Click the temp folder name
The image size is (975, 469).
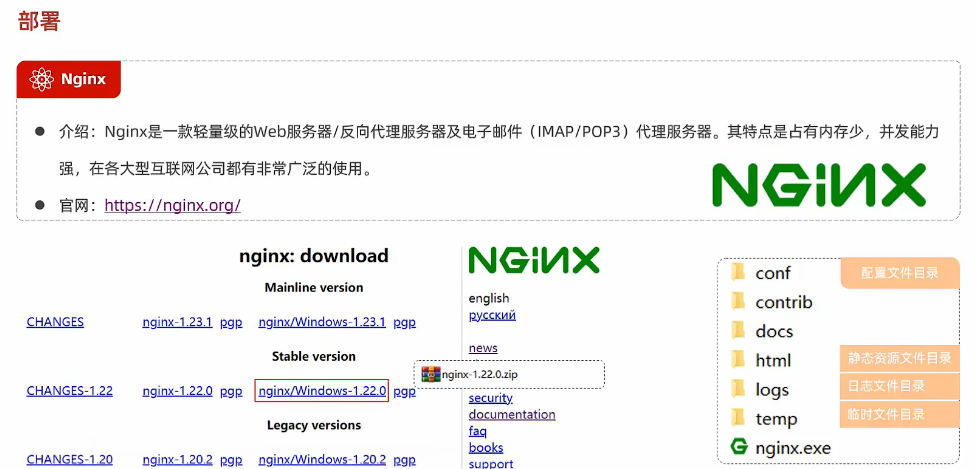(x=776, y=419)
